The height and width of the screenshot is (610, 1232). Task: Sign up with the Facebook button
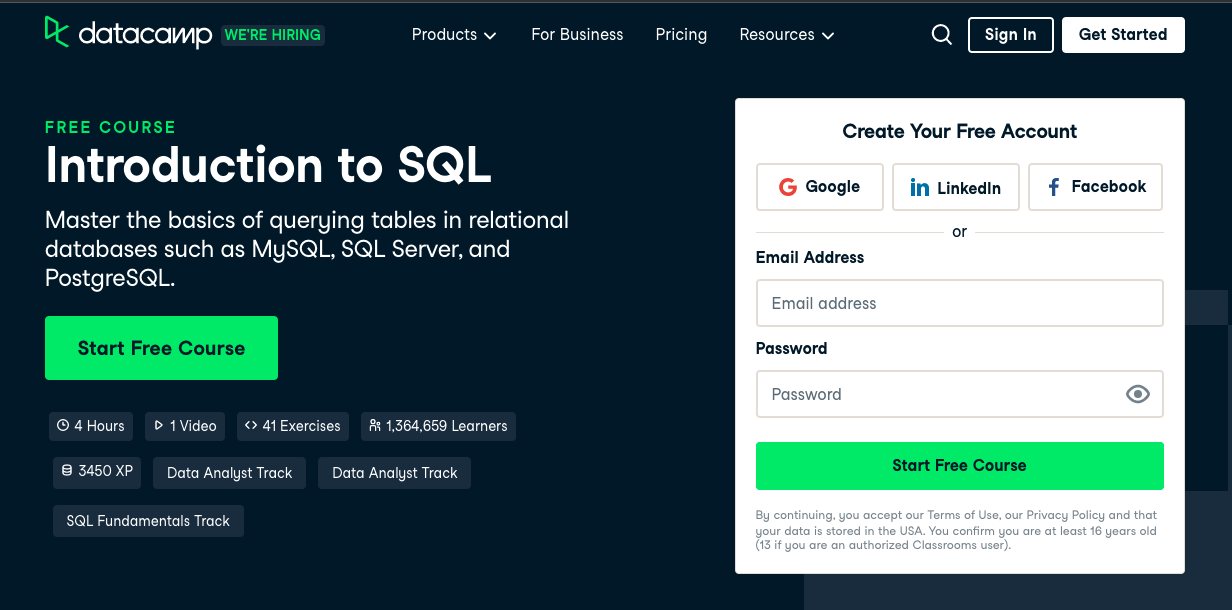click(1095, 187)
